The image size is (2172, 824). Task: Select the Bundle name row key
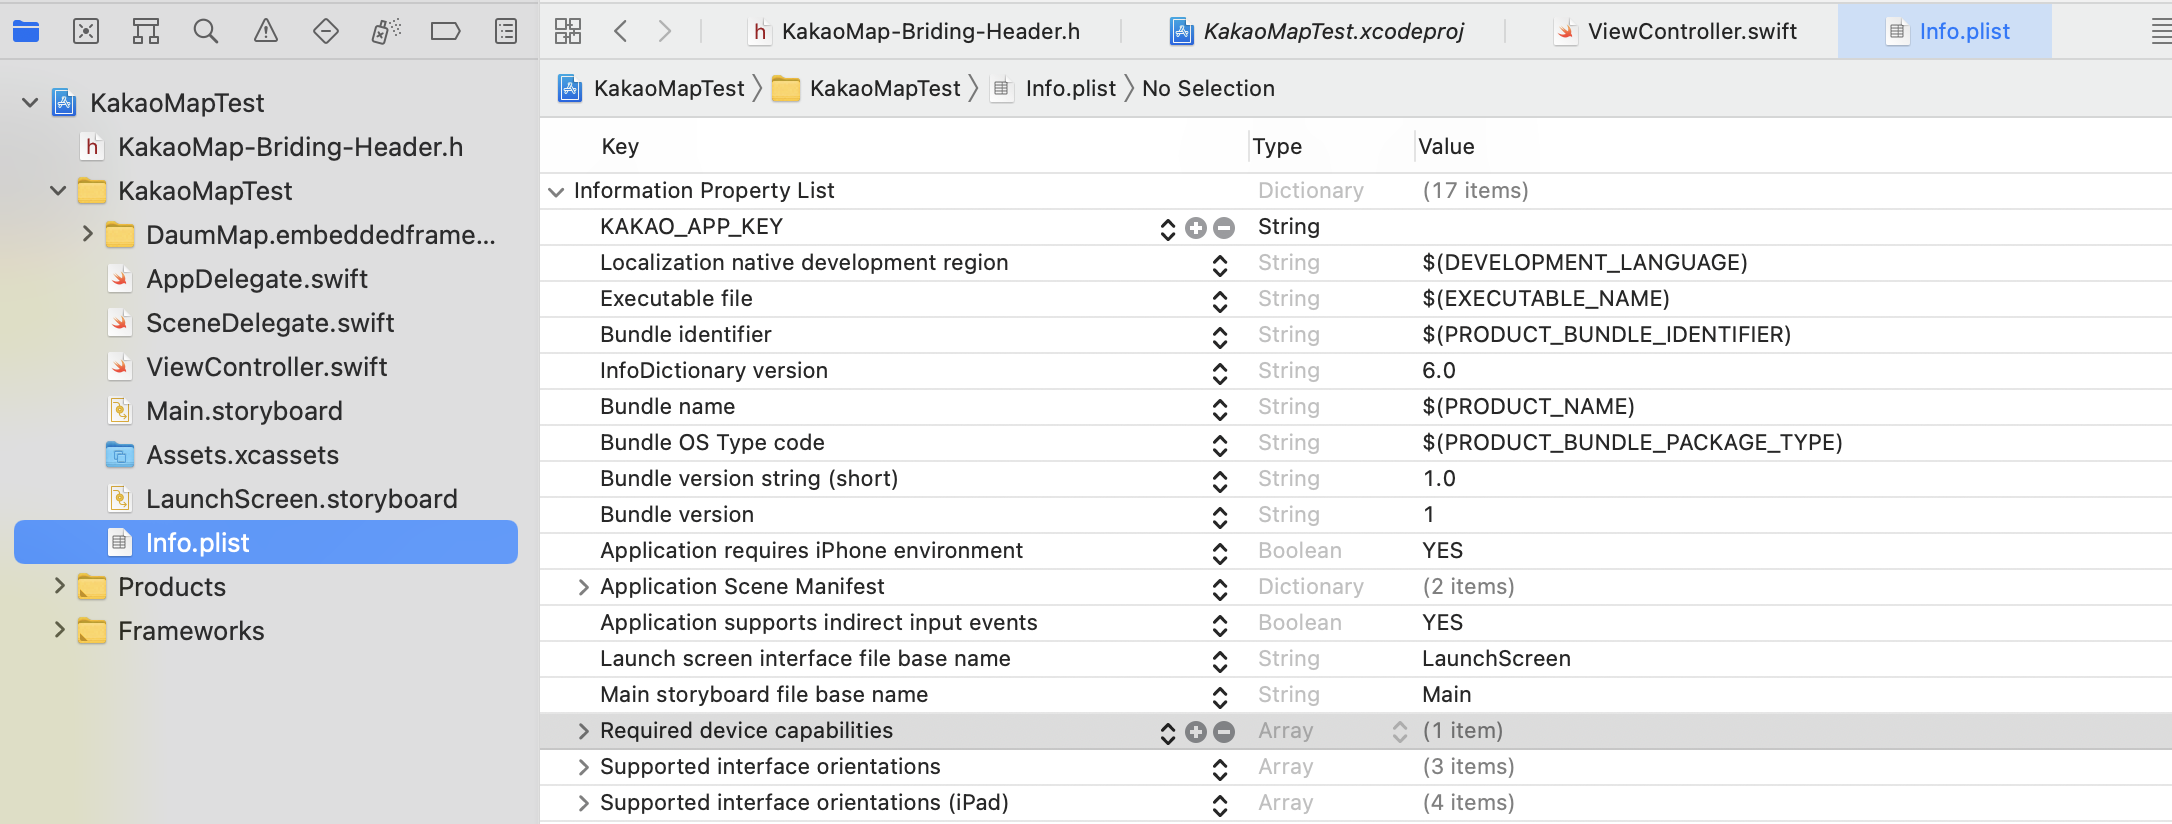[667, 407]
